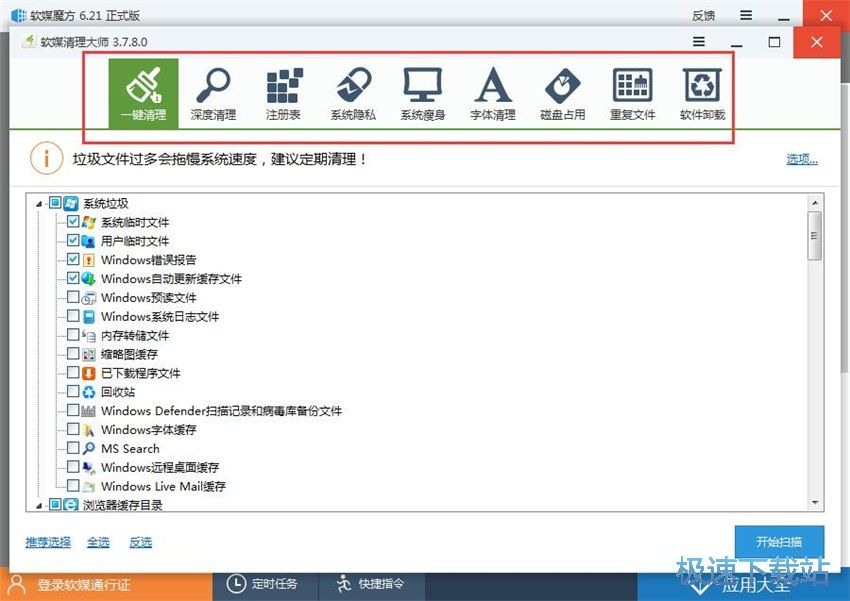Click the 回收站 recycle icon
Screen dimensions: 850x601
(89, 392)
